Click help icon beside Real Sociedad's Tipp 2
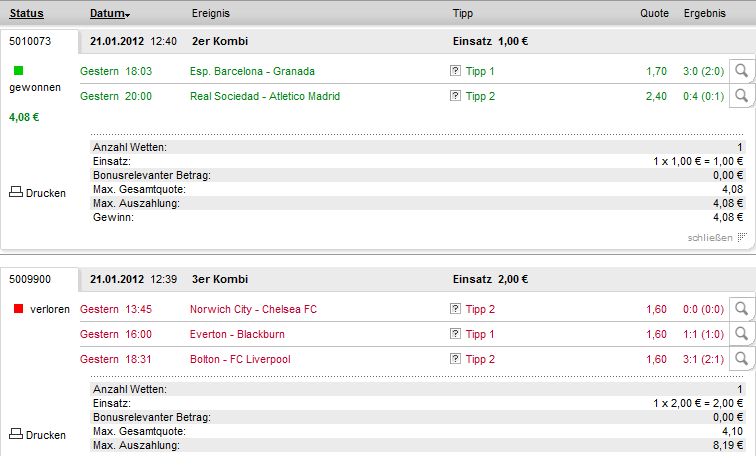The height and width of the screenshot is (456, 756). click(x=456, y=96)
